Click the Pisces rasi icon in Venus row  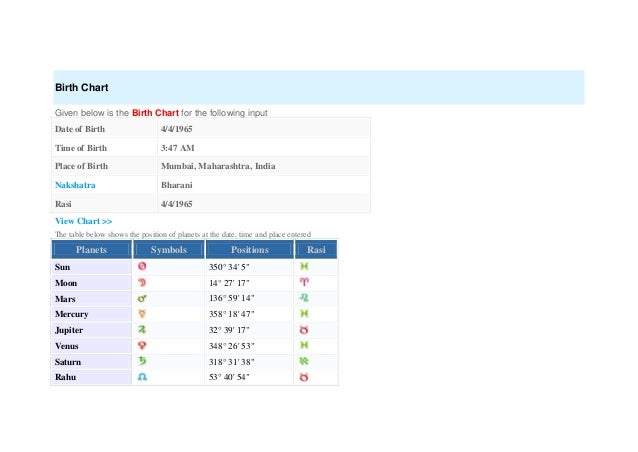pos(304,345)
